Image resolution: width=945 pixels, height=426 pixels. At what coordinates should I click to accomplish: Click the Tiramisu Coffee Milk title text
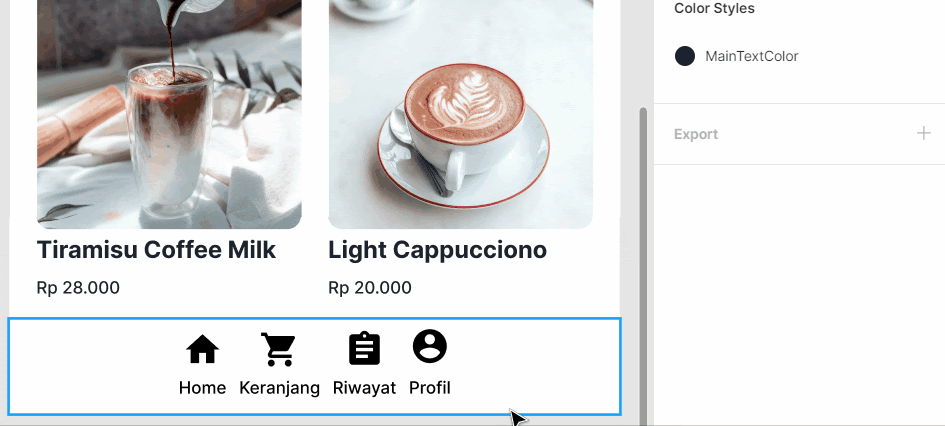point(156,249)
